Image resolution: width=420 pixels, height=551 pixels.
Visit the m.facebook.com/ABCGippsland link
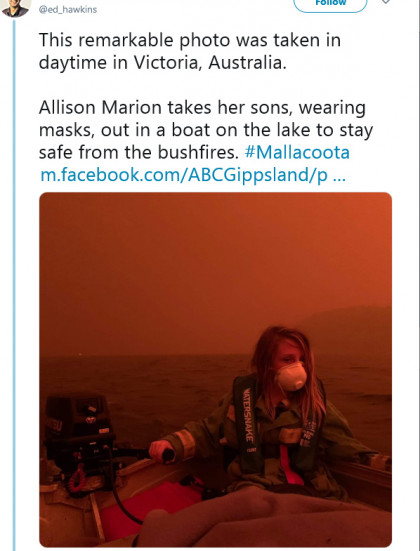tap(193, 175)
